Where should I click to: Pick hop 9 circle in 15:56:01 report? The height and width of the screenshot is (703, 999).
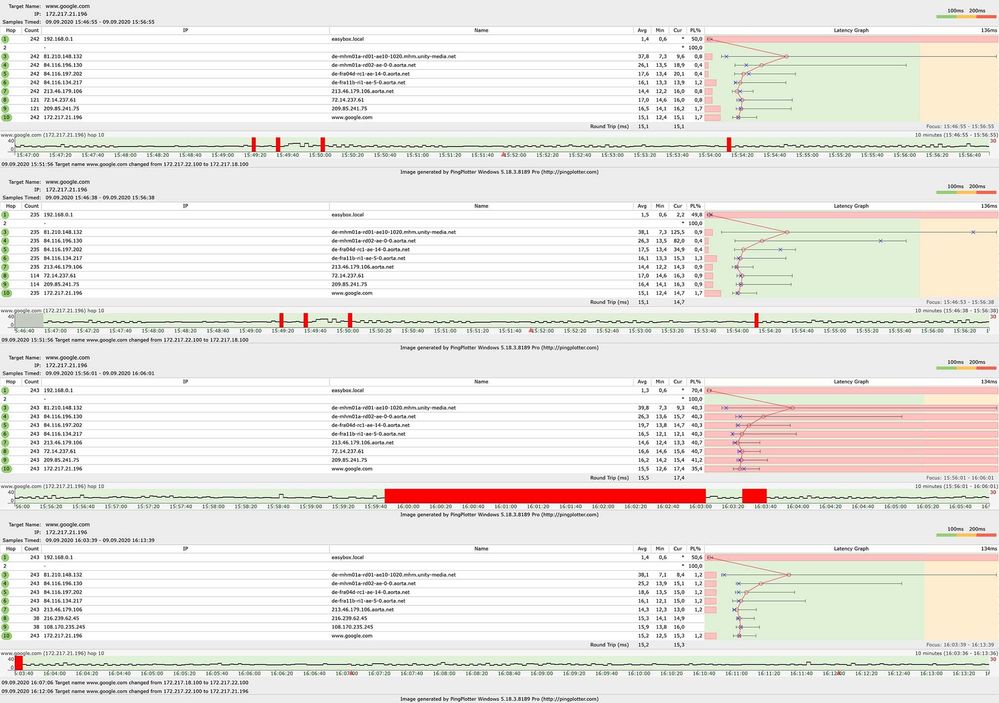(5, 460)
